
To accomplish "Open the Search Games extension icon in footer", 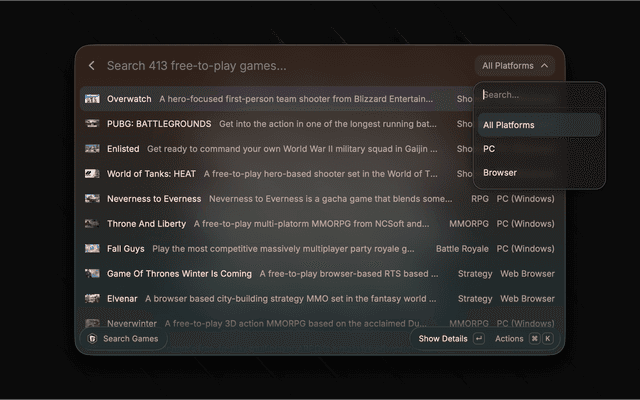I will (x=93, y=338).
